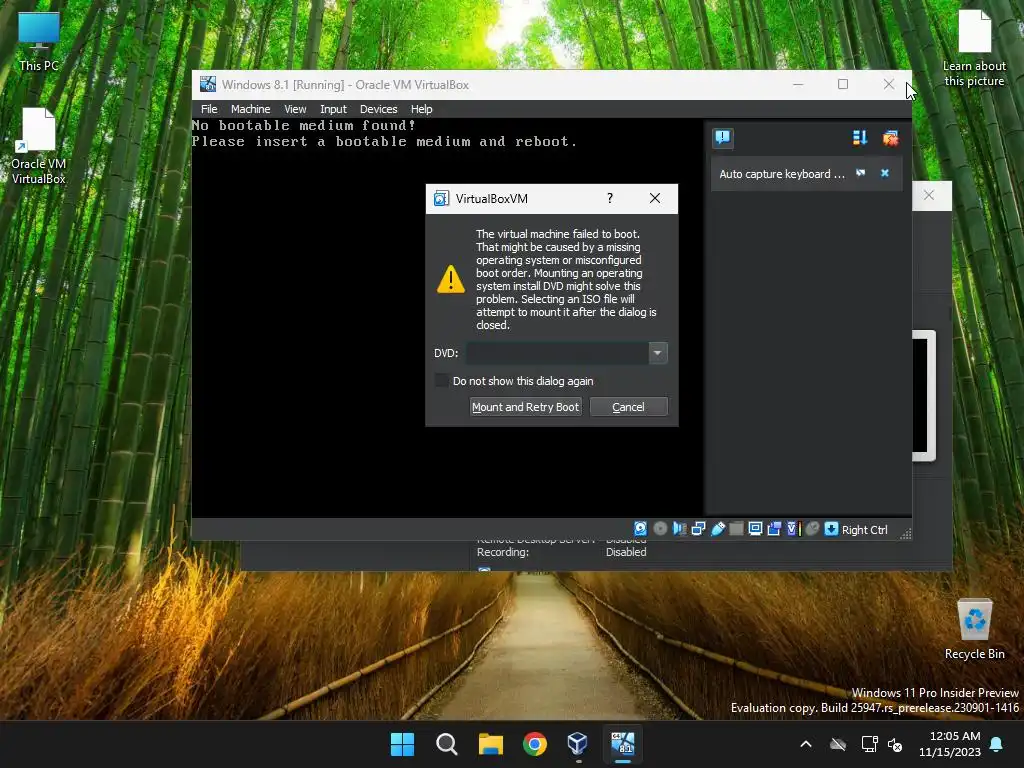Screen dimensions: 1024x768
Task: Click the Cancel button in dialog
Action: tap(628, 407)
